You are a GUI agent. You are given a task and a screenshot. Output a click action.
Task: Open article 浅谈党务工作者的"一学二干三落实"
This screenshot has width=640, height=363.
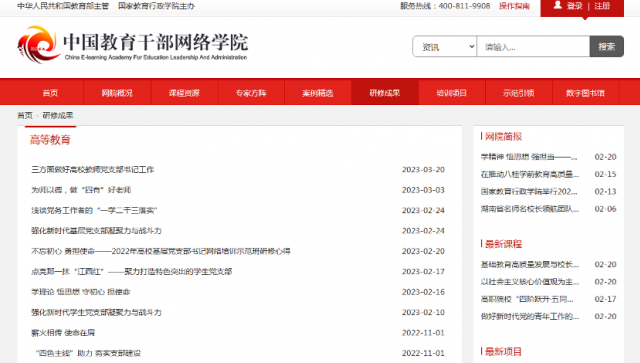point(94,210)
